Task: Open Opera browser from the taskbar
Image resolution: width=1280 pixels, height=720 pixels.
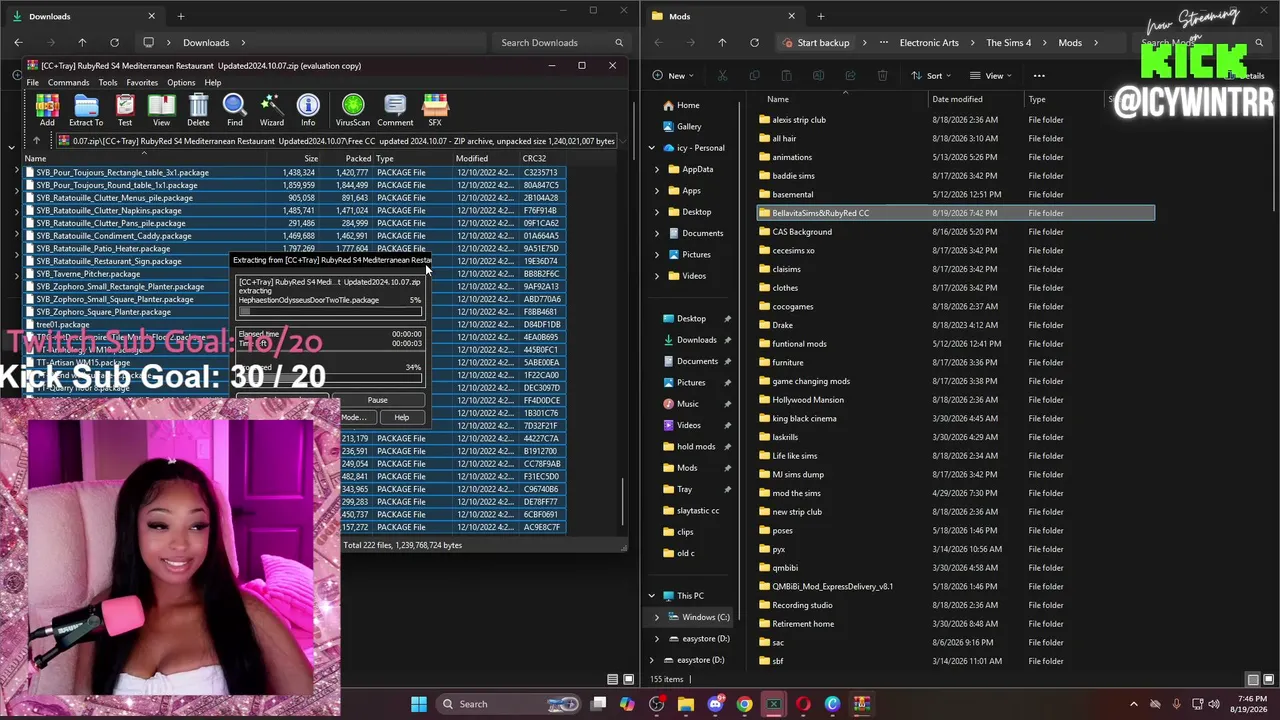Action: pos(803,704)
